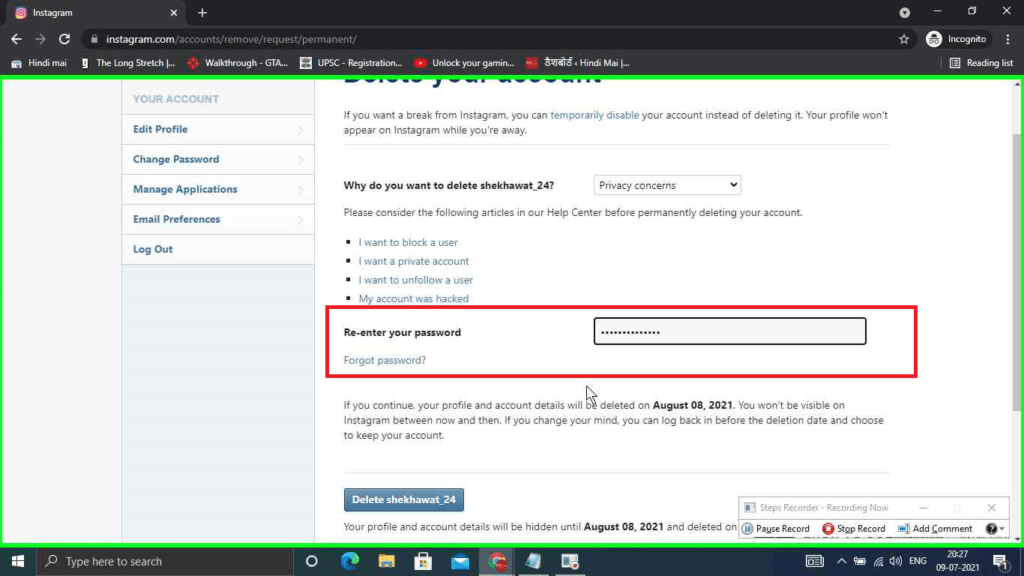Show hidden system tray icons
1024x576 pixels.
[x=841, y=561]
